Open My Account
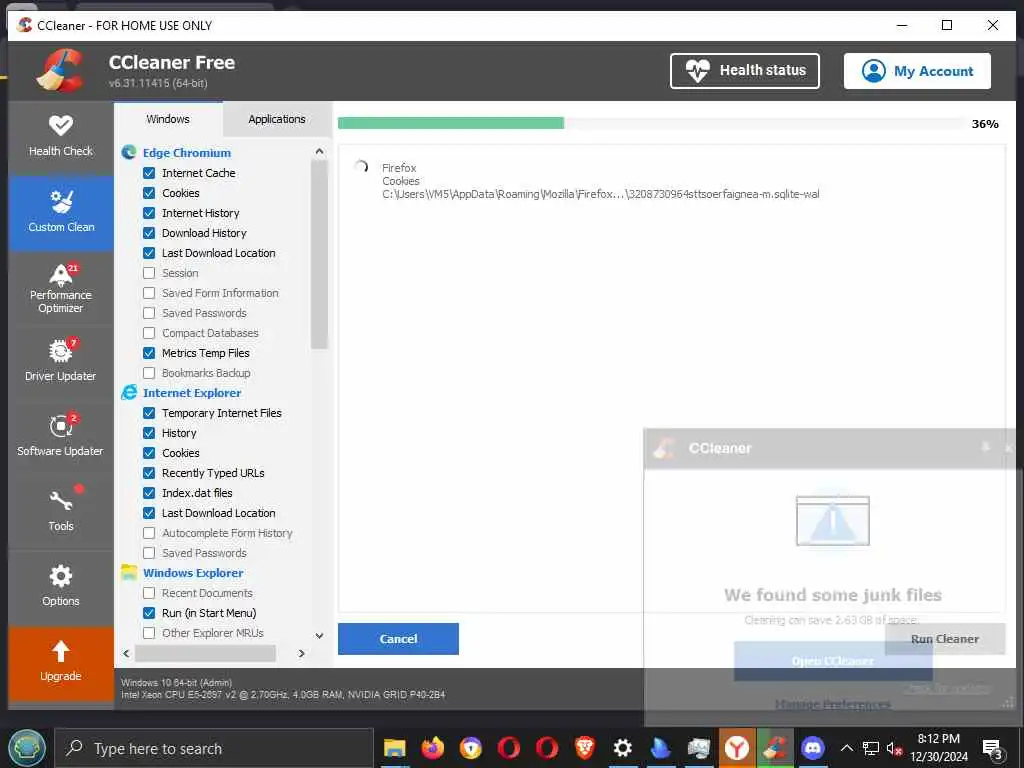Screen dimensions: 1024x768 [917, 71]
